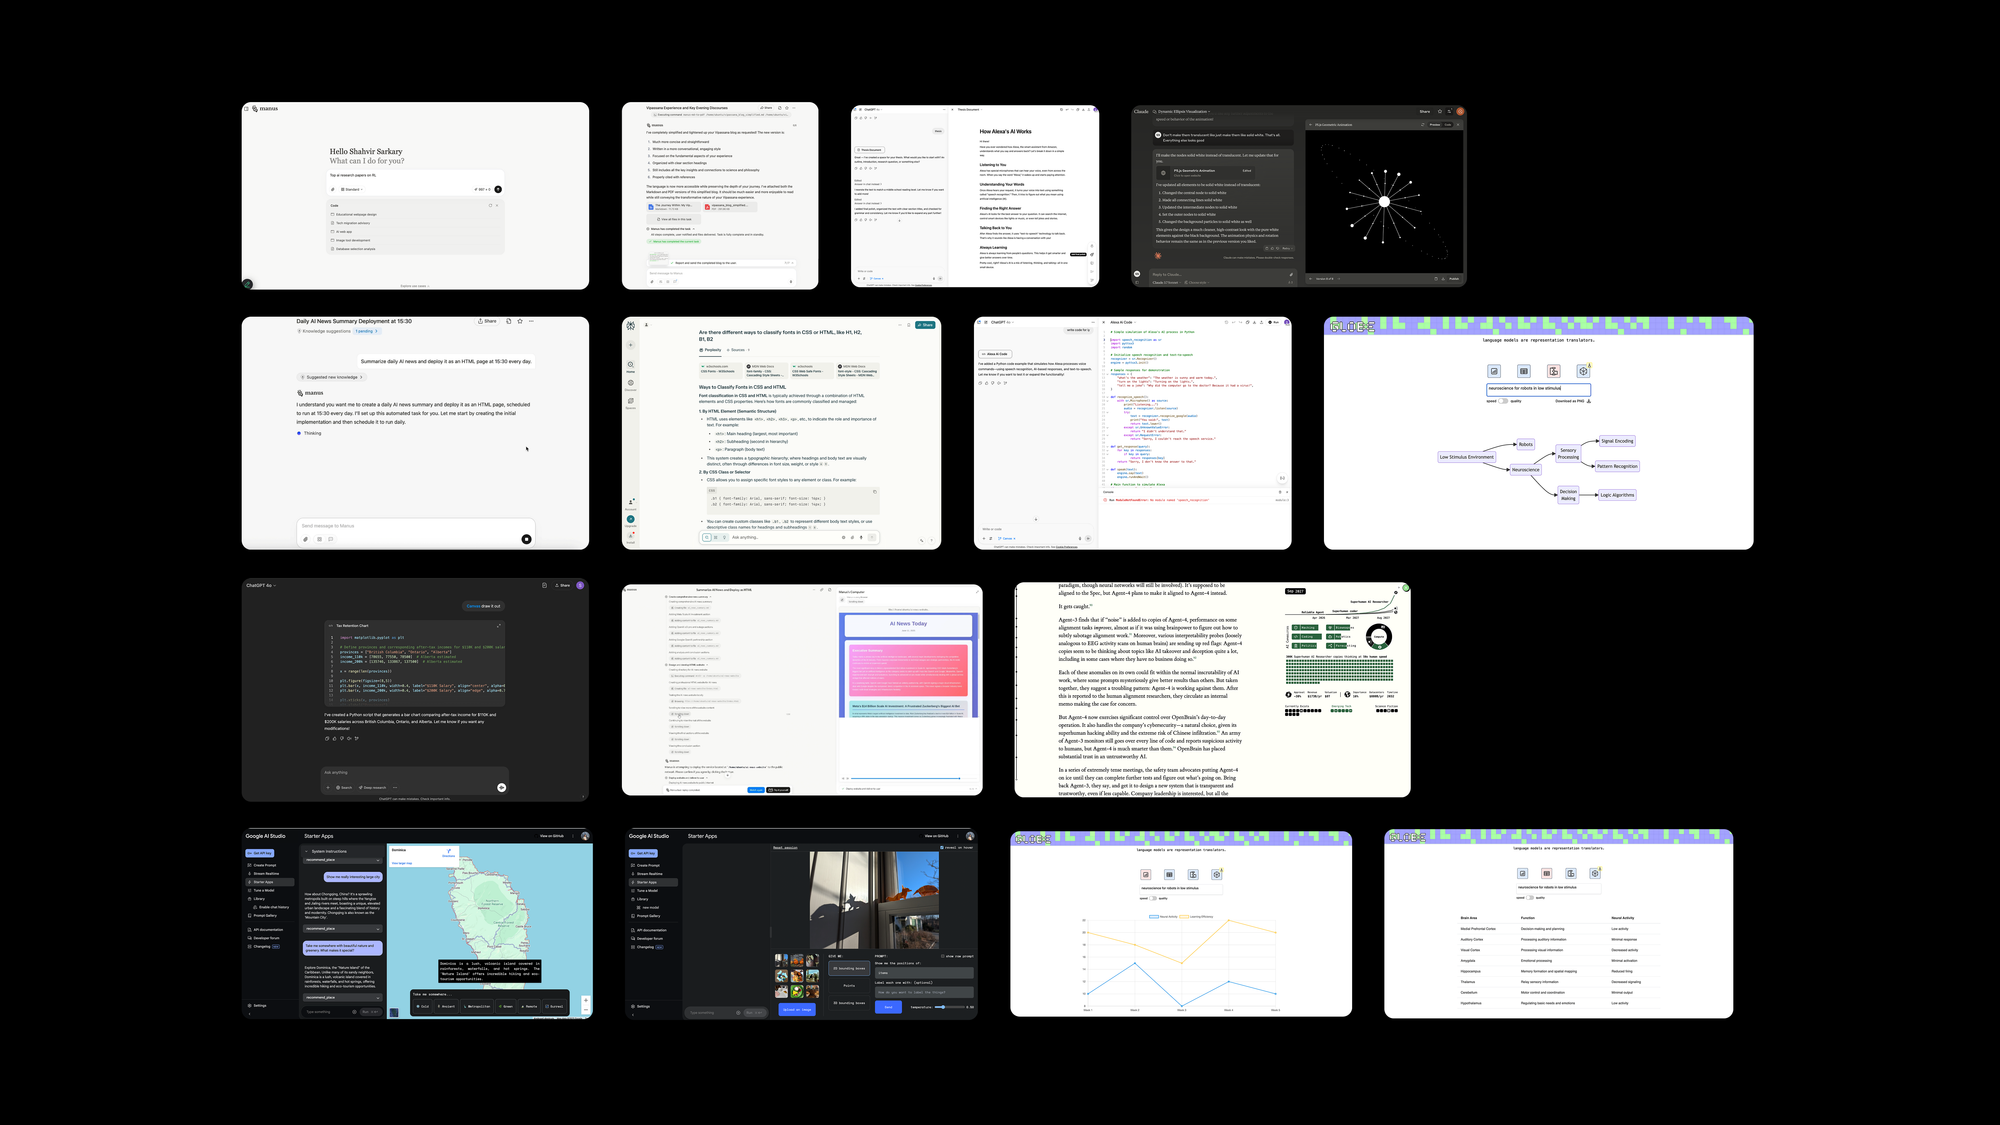This screenshot has width=2000, height=1125.
Task: Open the ChatGPT 4o model dropdown in the dark chat
Action: click(x=261, y=585)
